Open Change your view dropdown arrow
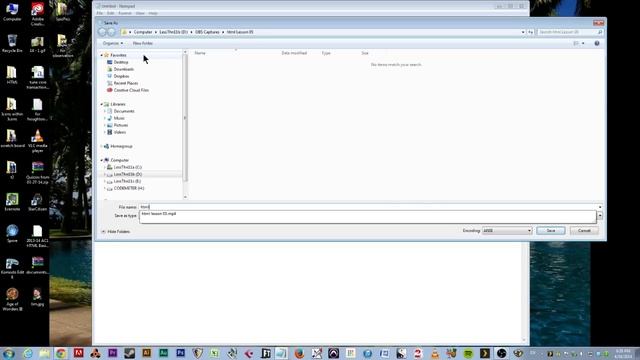Viewport: 640px width, 360px height. (583, 43)
